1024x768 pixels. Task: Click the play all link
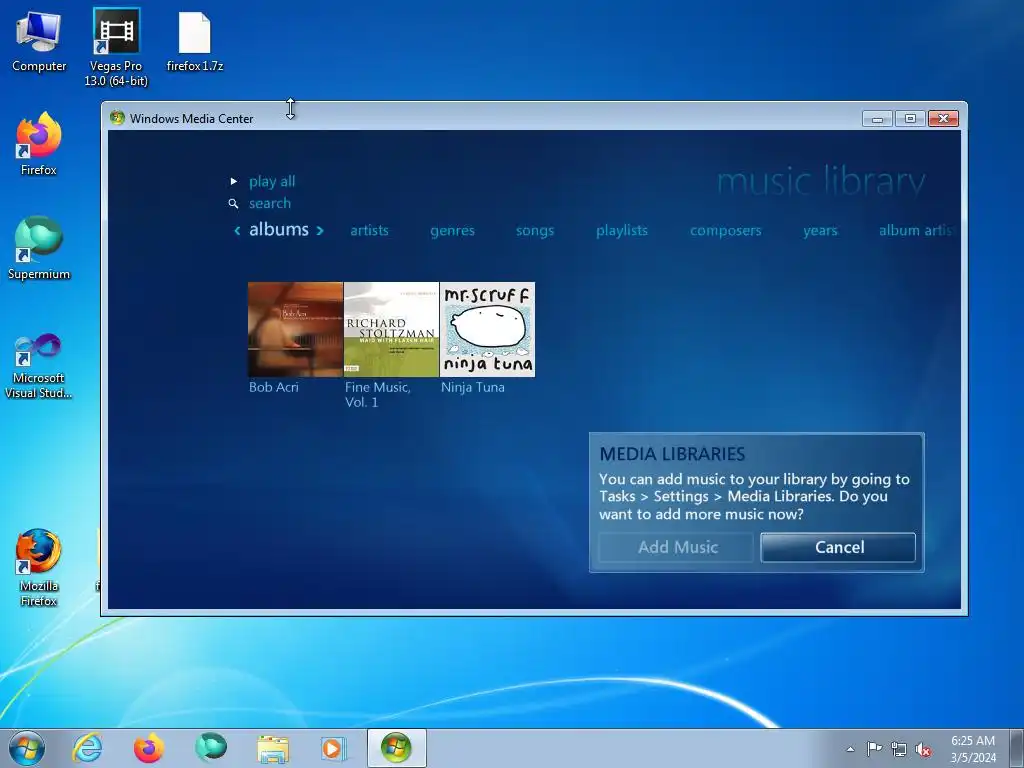[x=272, y=182]
